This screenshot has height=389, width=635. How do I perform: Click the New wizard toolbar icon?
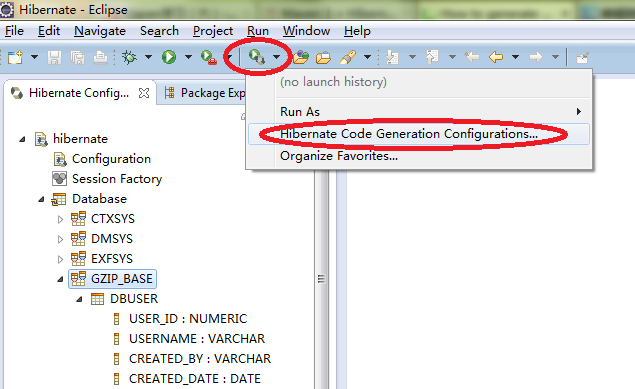pyautogui.click(x=16, y=57)
